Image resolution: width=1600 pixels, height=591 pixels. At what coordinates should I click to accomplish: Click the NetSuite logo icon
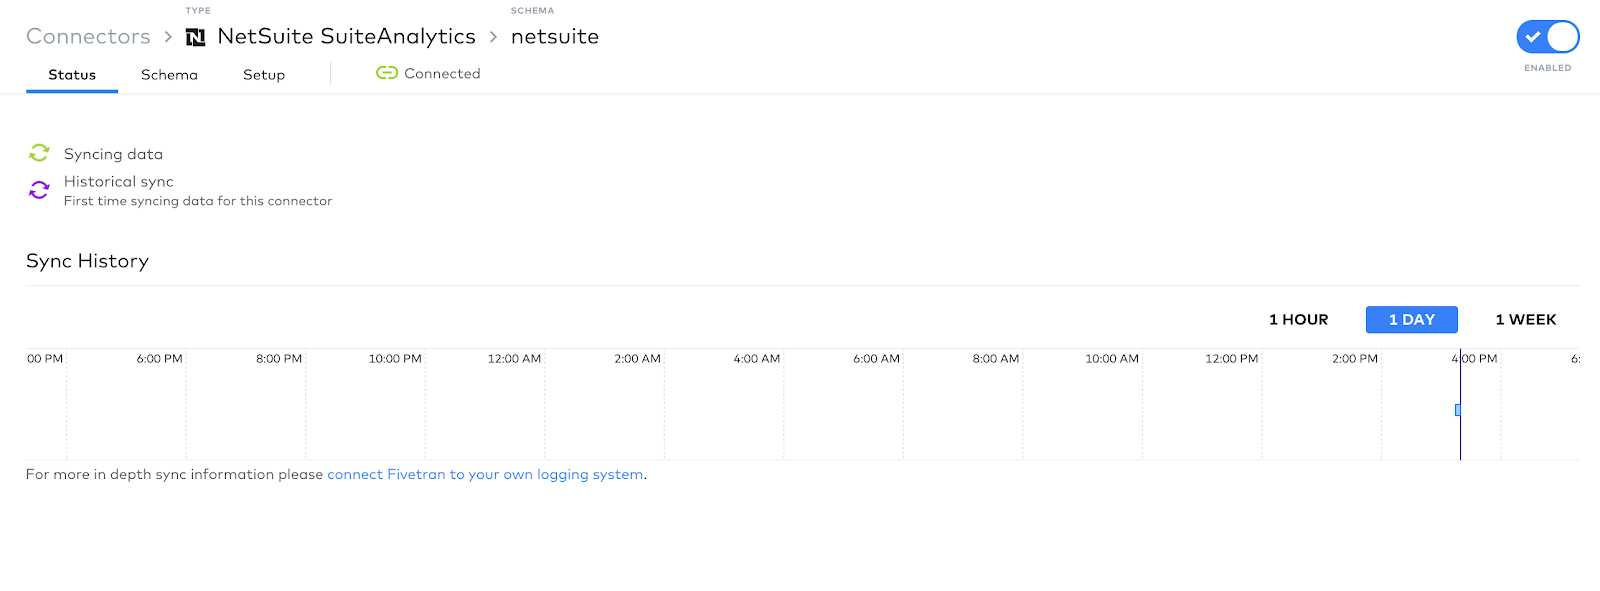tap(196, 37)
